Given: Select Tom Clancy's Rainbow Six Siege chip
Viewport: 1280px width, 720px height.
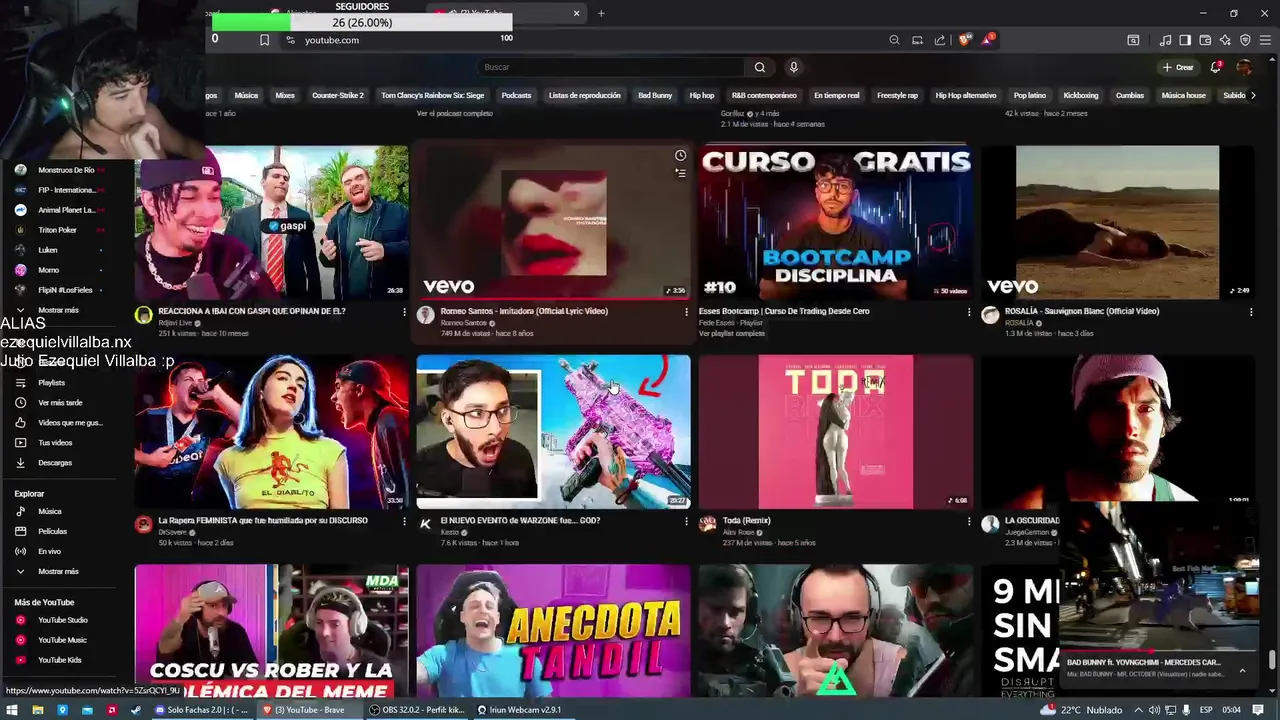Looking at the screenshot, I should (432, 95).
